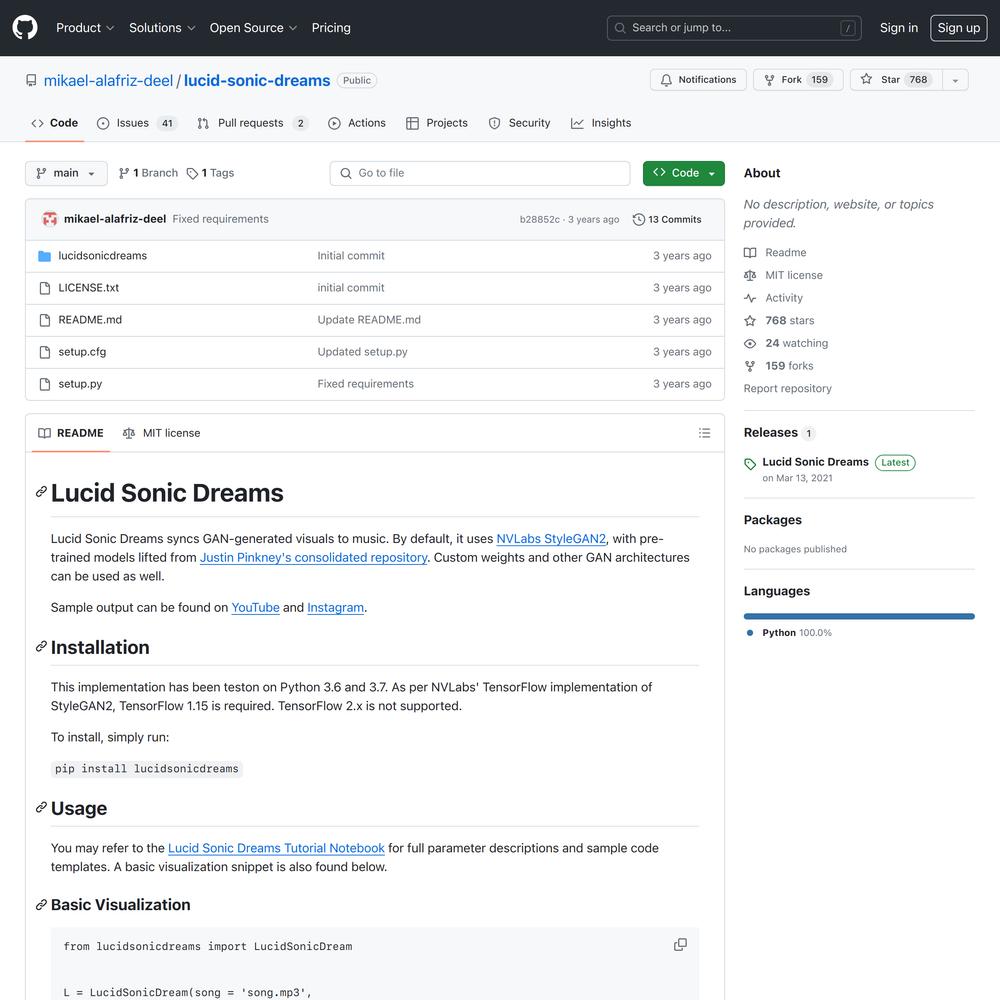This screenshot has width=1000, height=1000.
Task: Open the Readme link in About
Action: click(775, 253)
